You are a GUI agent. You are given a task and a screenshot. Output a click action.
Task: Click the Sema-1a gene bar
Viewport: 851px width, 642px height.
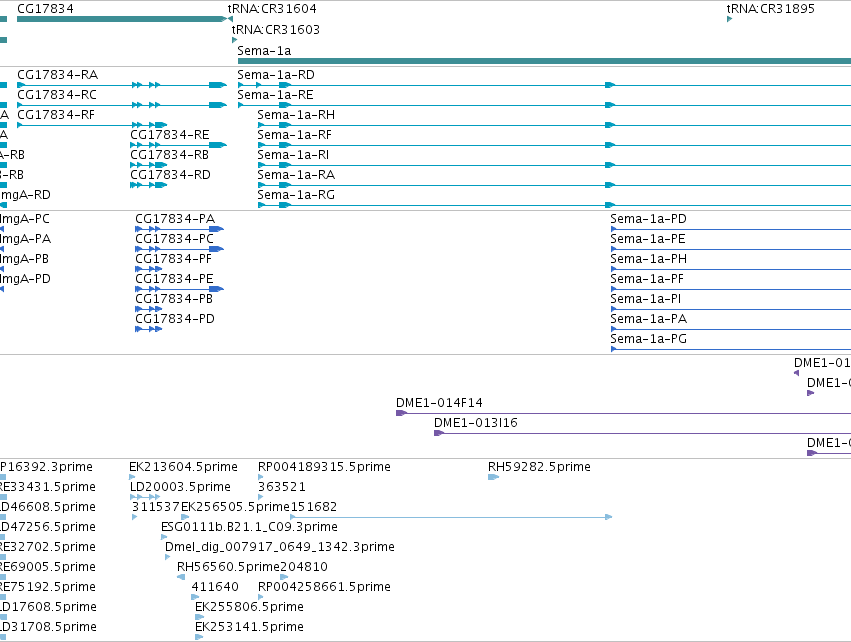(x=544, y=61)
